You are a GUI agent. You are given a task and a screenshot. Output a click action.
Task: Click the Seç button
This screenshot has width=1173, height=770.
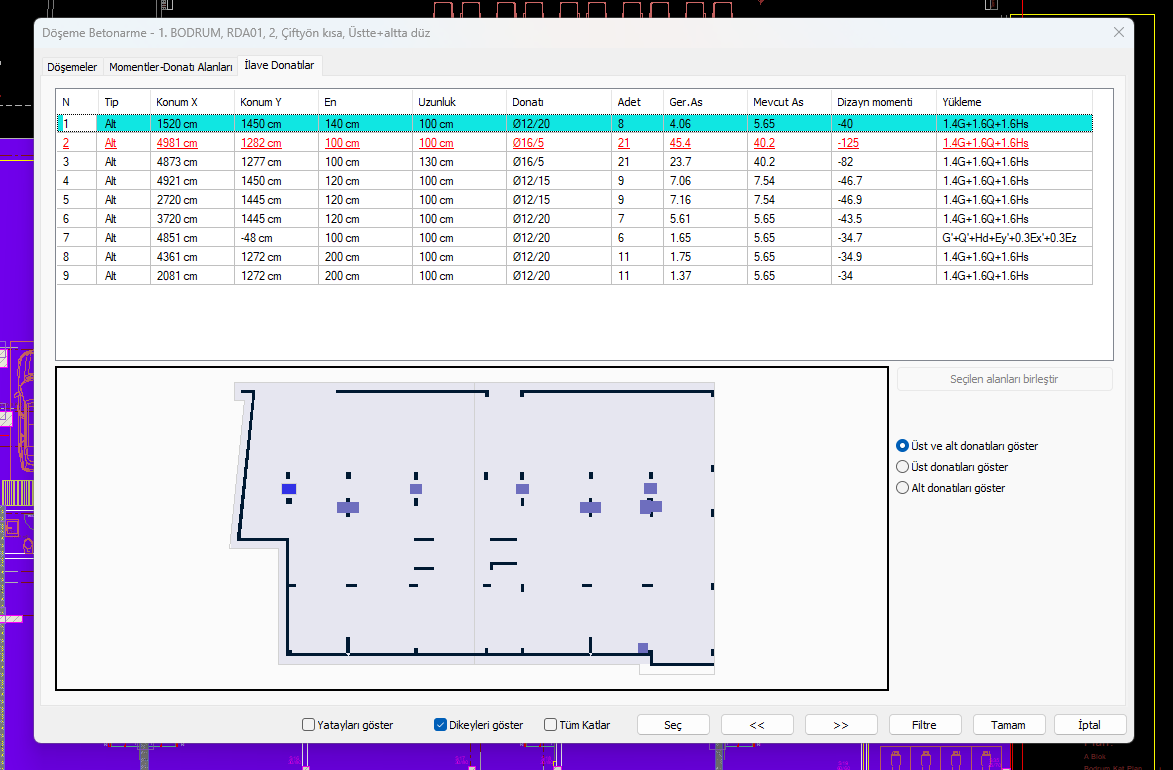(x=673, y=725)
